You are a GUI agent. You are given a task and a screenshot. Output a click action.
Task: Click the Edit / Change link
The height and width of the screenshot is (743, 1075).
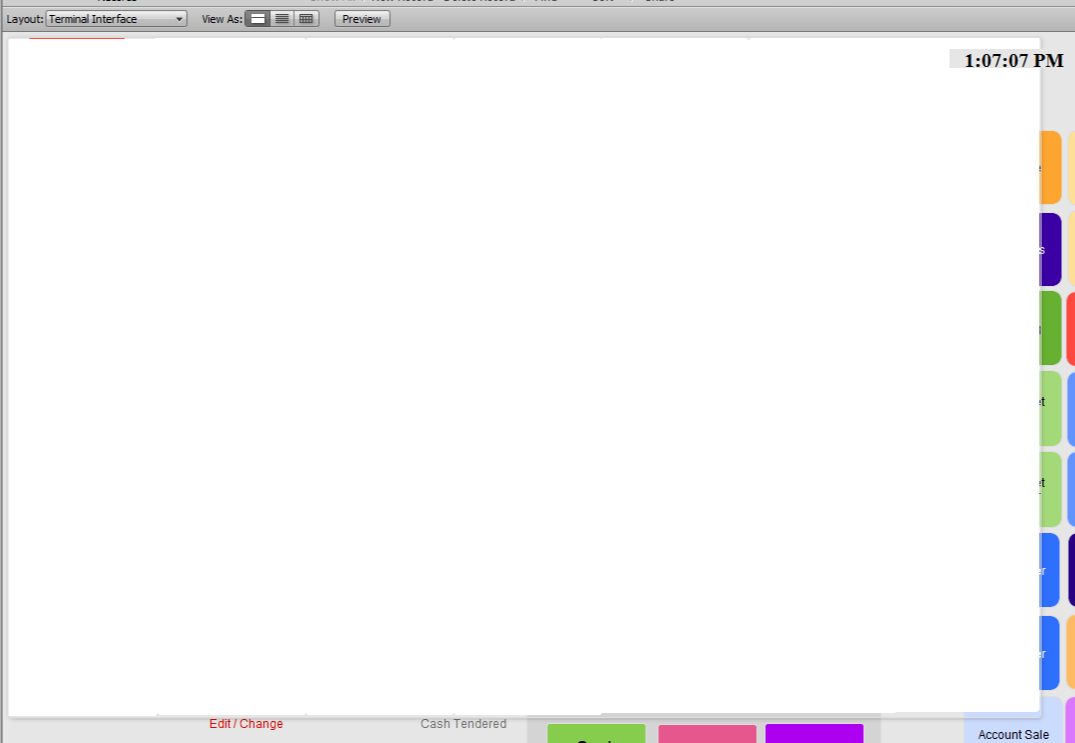246,724
